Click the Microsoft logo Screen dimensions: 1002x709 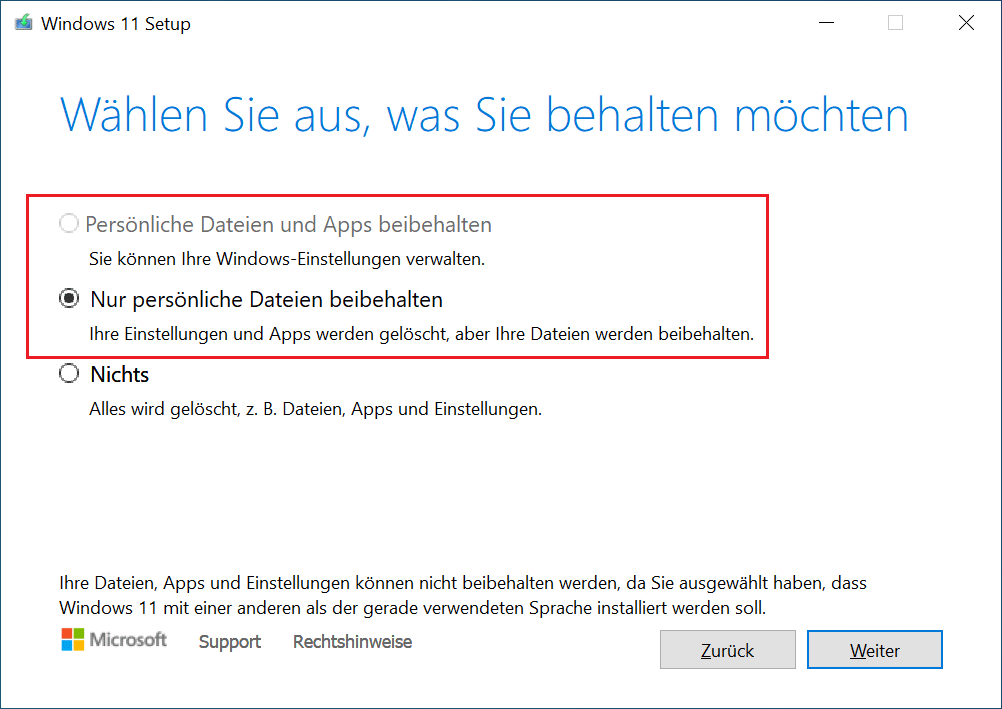(114, 639)
